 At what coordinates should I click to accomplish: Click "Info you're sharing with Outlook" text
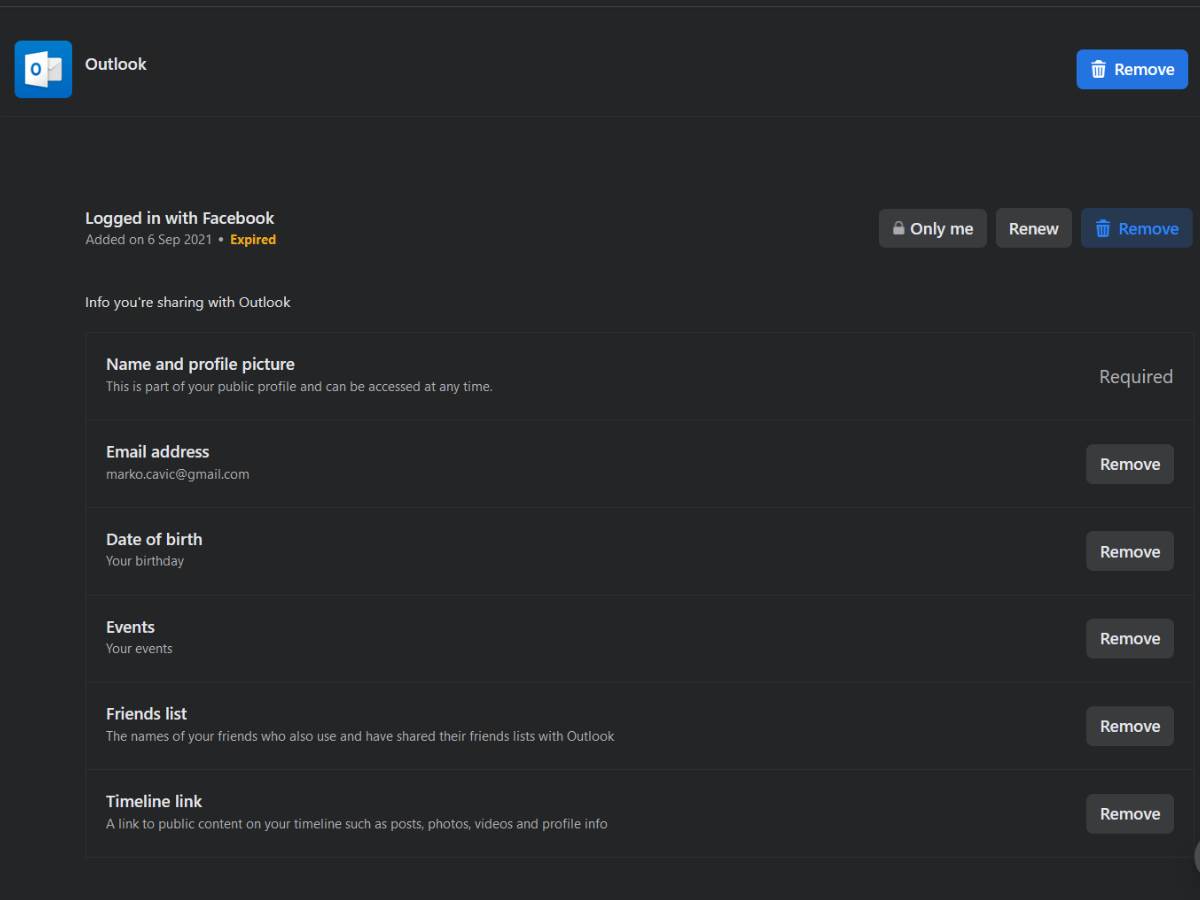[x=187, y=302]
